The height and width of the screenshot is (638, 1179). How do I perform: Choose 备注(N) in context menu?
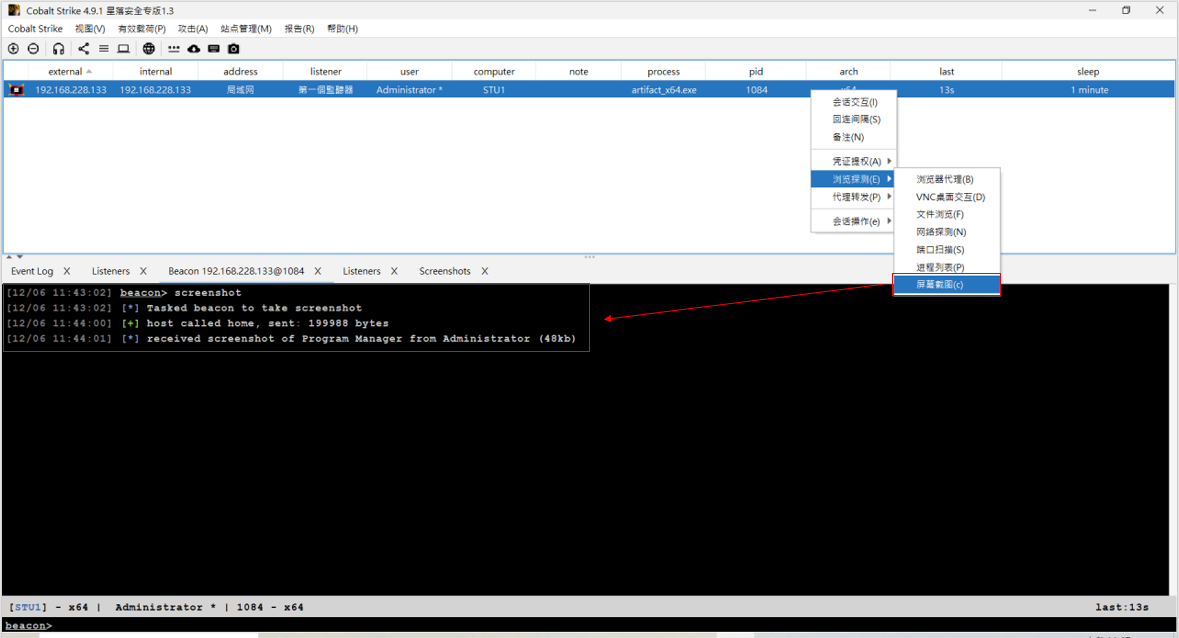(x=853, y=138)
